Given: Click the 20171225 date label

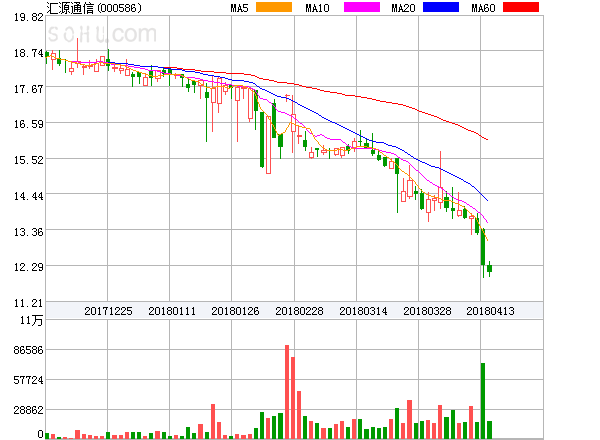Looking at the screenshot, I should (108, 311).
